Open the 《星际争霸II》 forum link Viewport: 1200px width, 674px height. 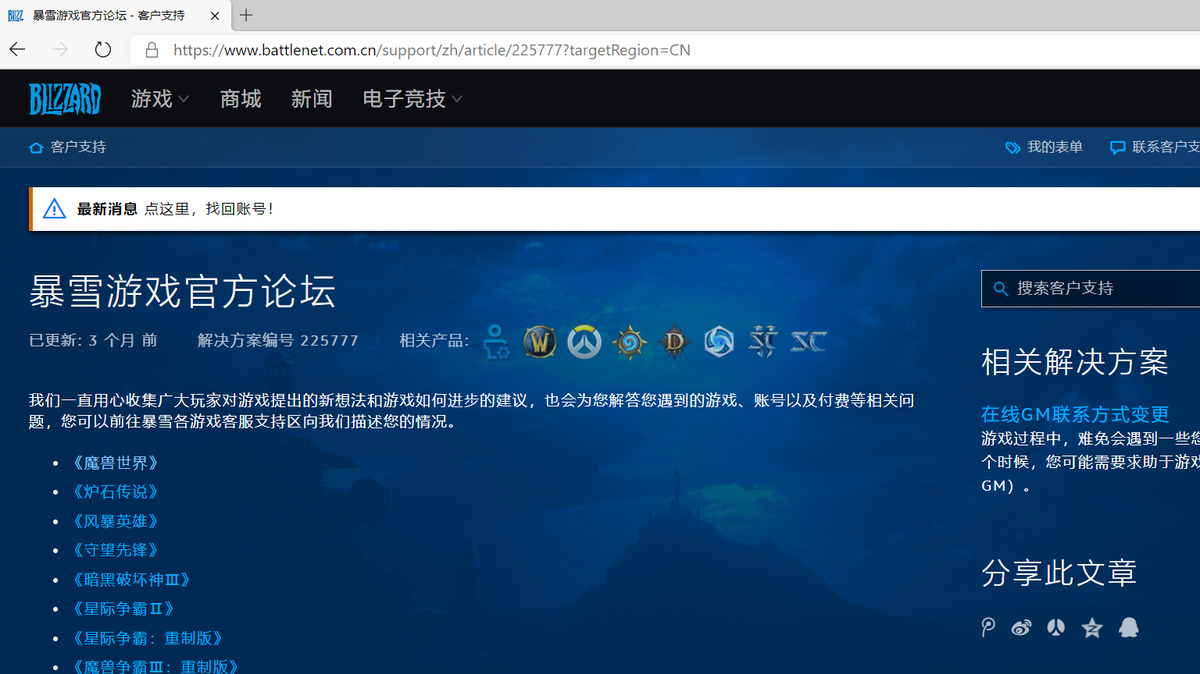point(124,608)
